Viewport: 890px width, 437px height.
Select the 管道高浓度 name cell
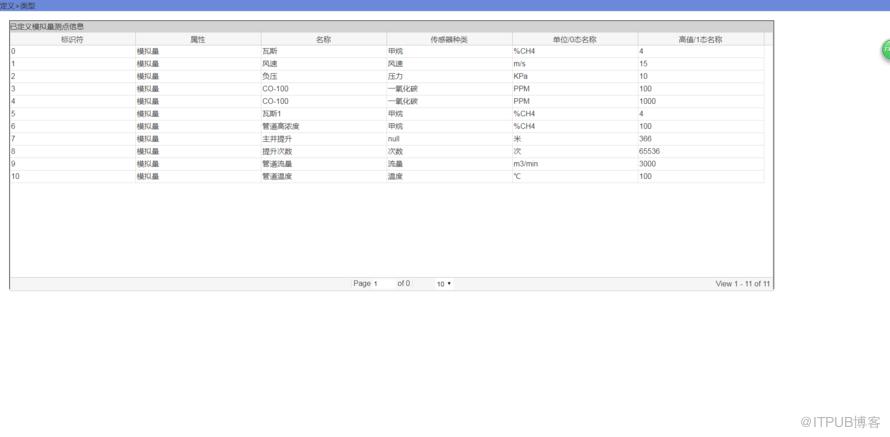point(324,126)
